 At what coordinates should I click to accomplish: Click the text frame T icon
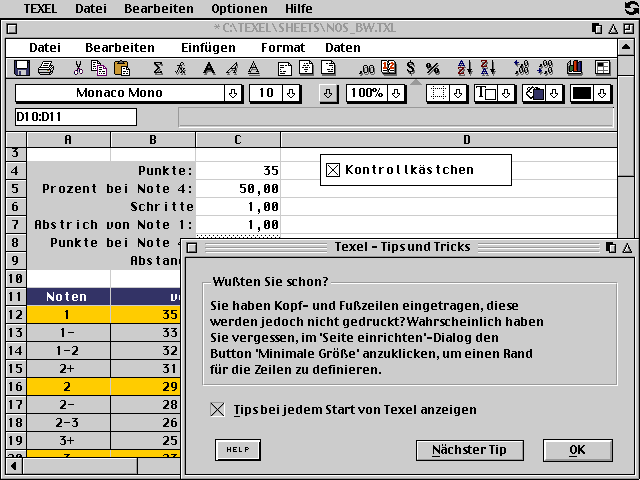(x=486, y=93)
